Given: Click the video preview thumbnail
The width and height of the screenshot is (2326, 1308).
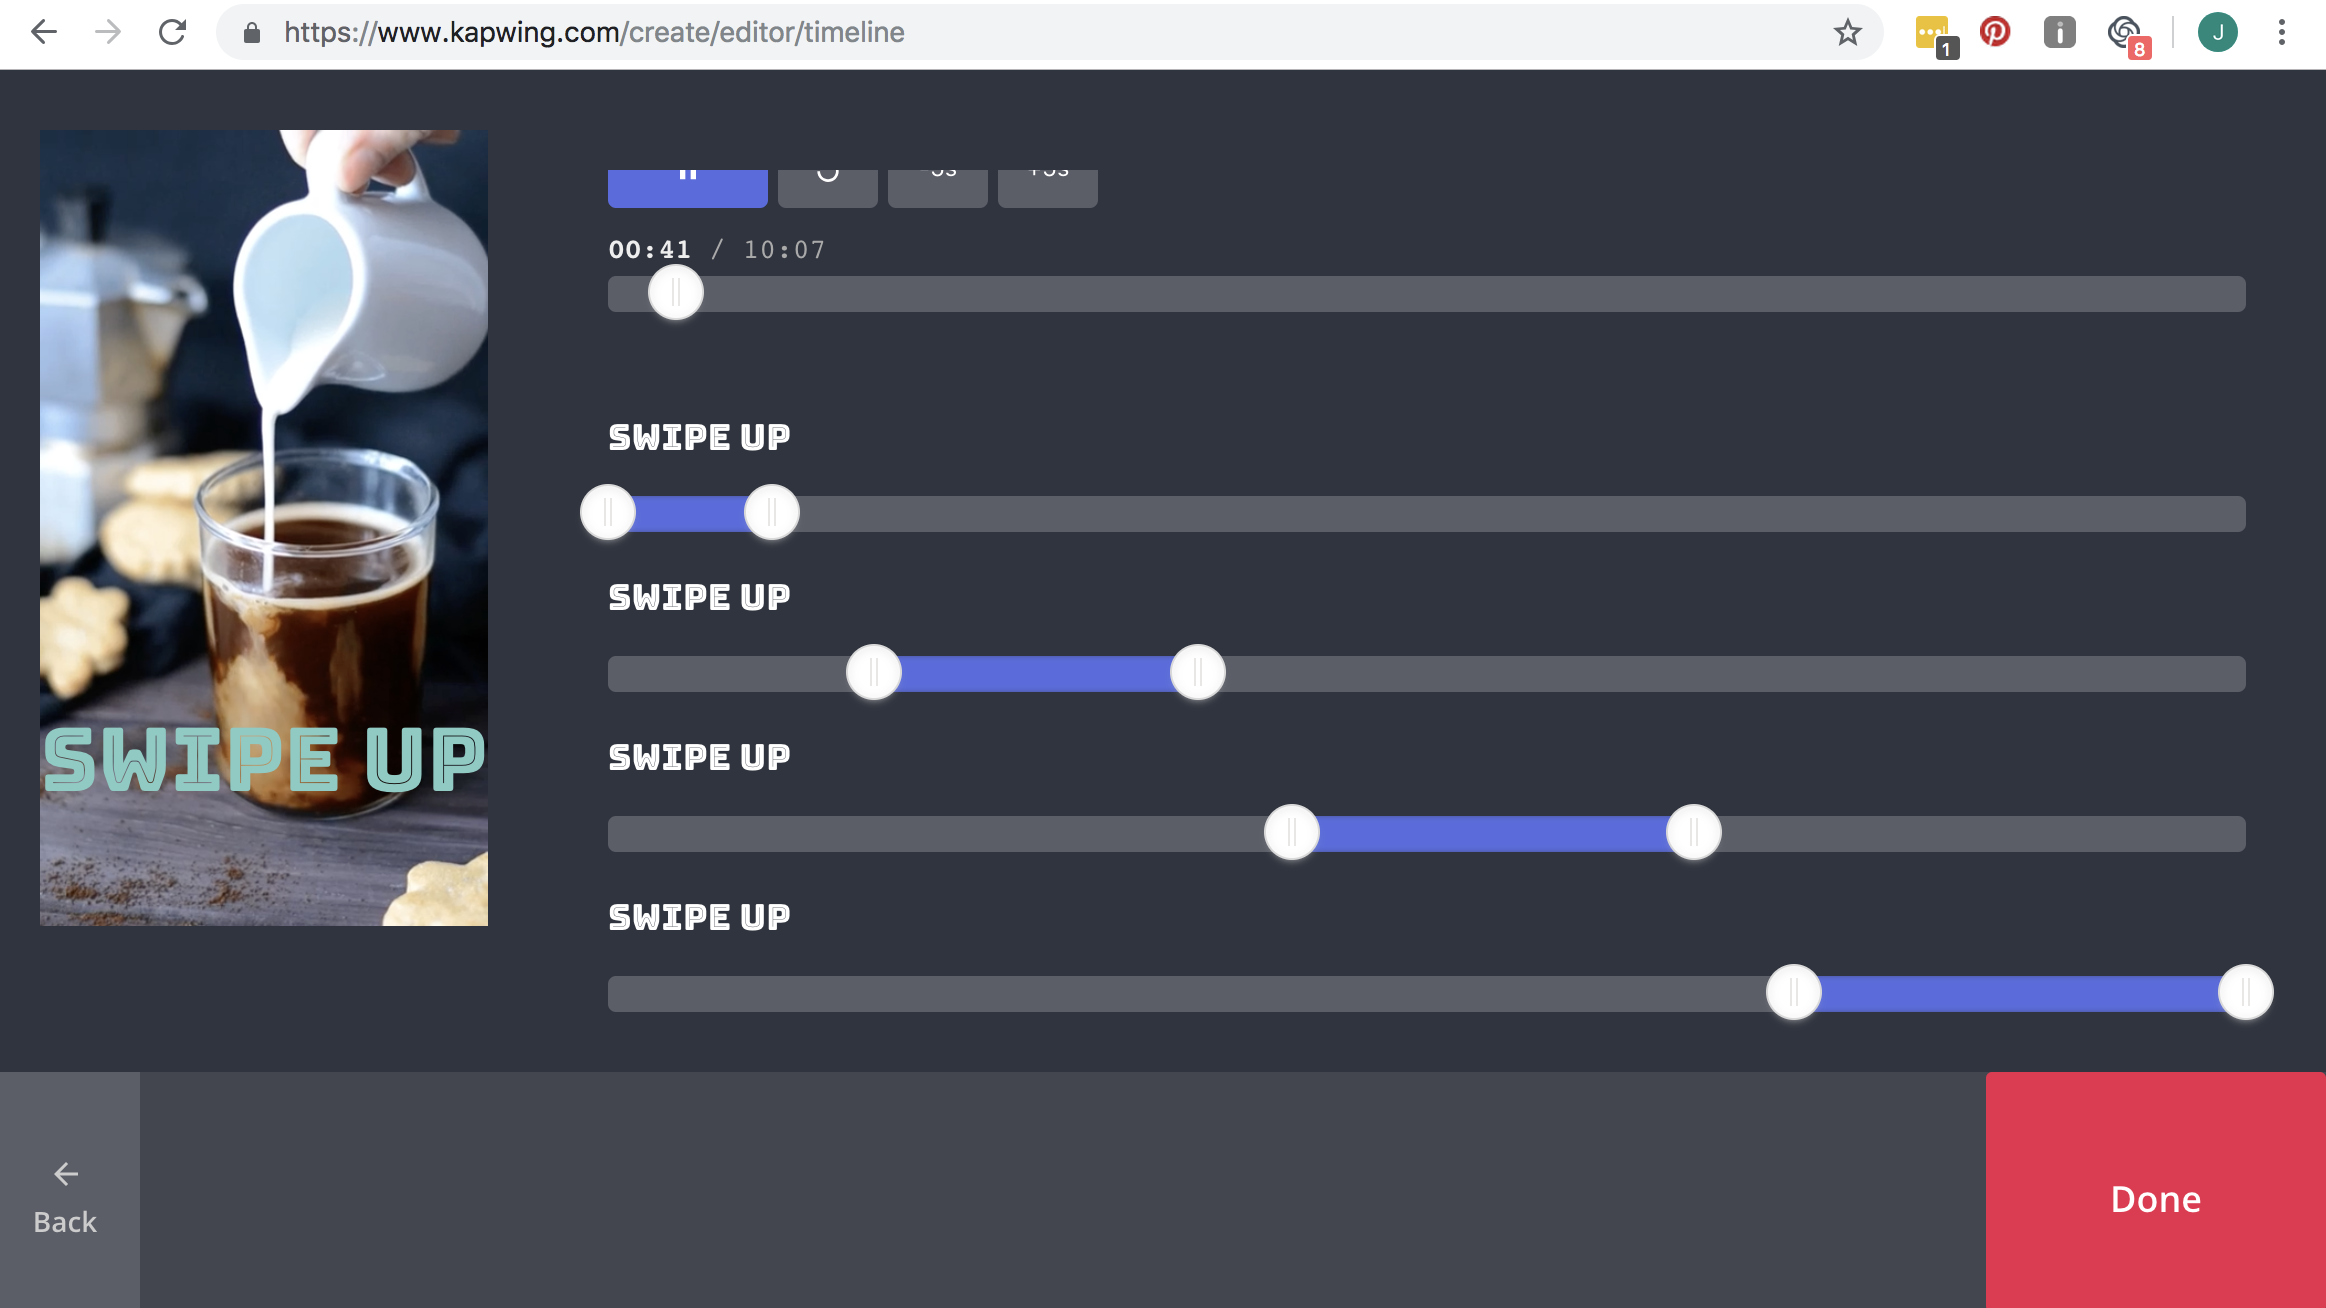Looking at the screenshot, I should tap(264, 527).
